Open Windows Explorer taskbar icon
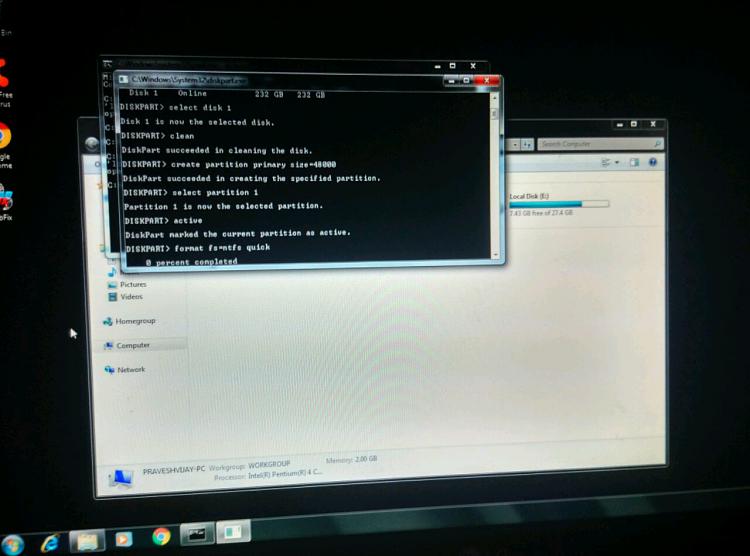750x556 pixels. [87, 541]
